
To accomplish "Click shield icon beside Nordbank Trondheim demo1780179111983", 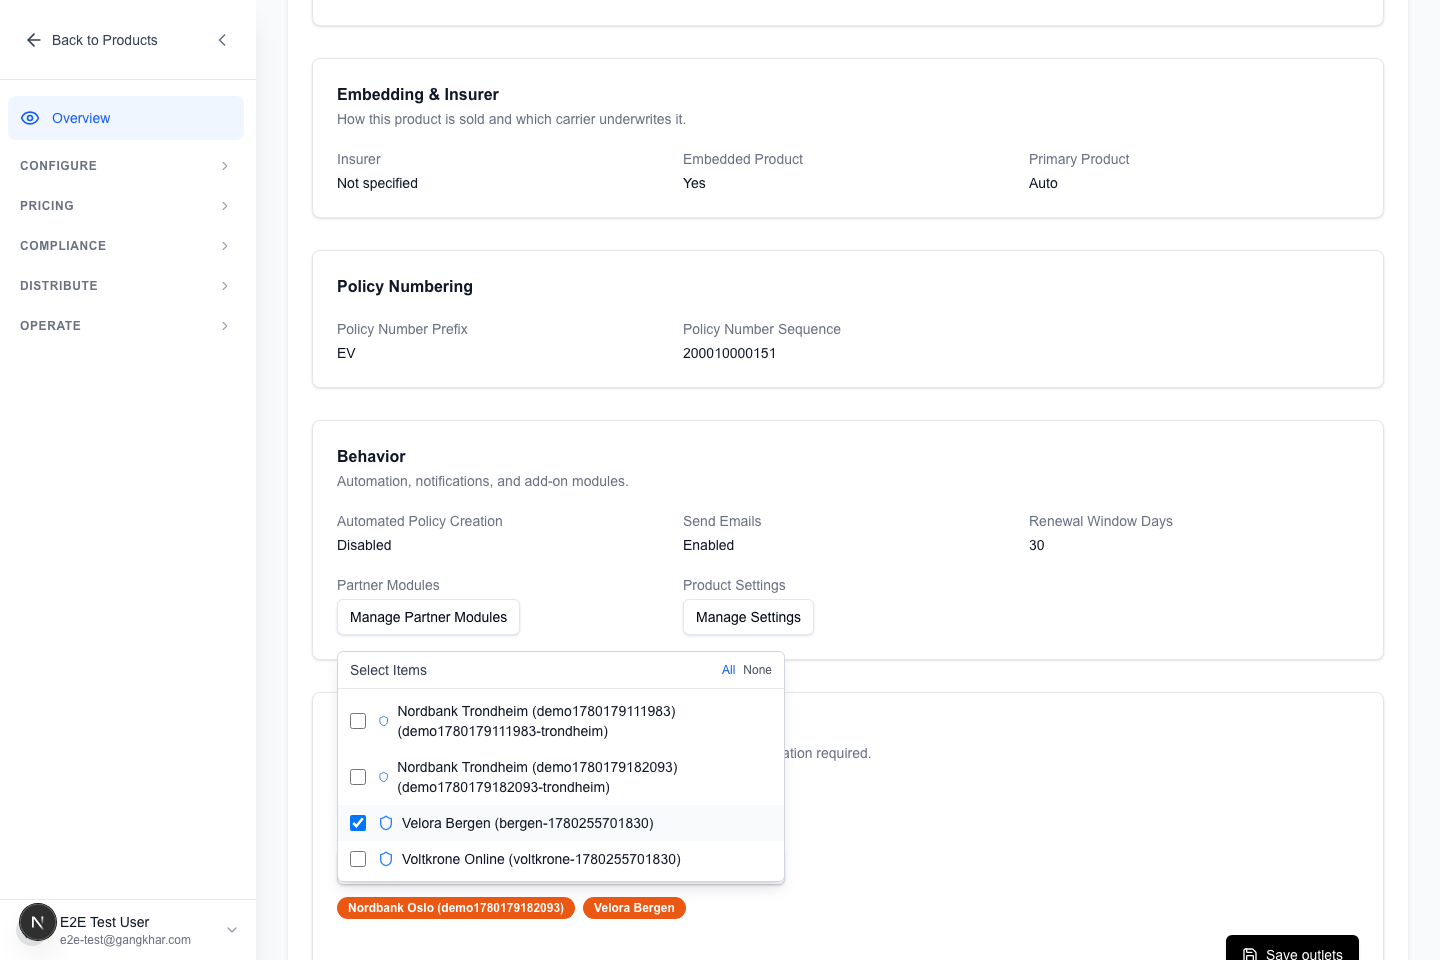I will pyautogui.click(x=383, y=721).
